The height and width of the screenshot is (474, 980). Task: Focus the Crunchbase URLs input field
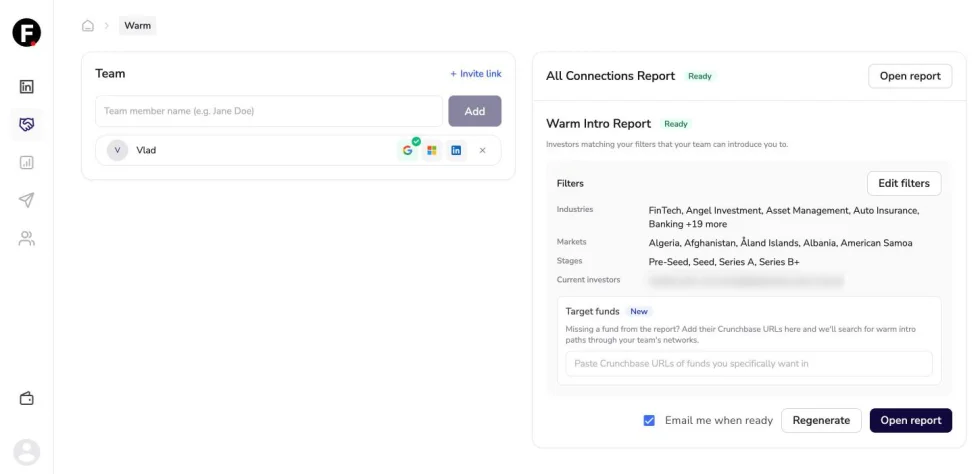(749, 363)
